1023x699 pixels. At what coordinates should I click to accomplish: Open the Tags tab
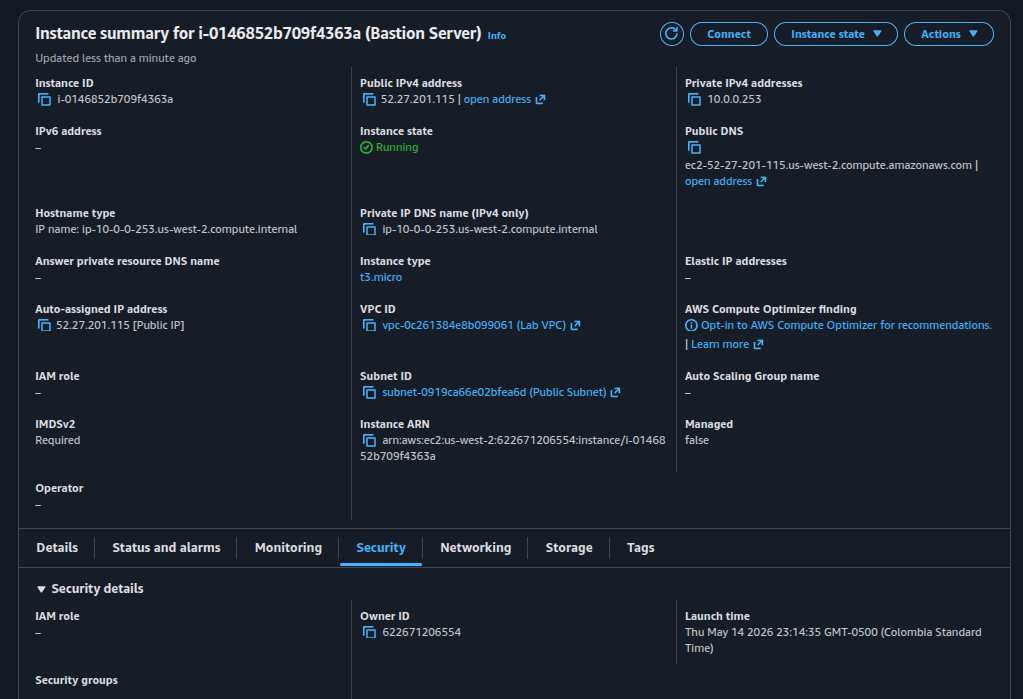pyautogui.click(x=641, y=548)
